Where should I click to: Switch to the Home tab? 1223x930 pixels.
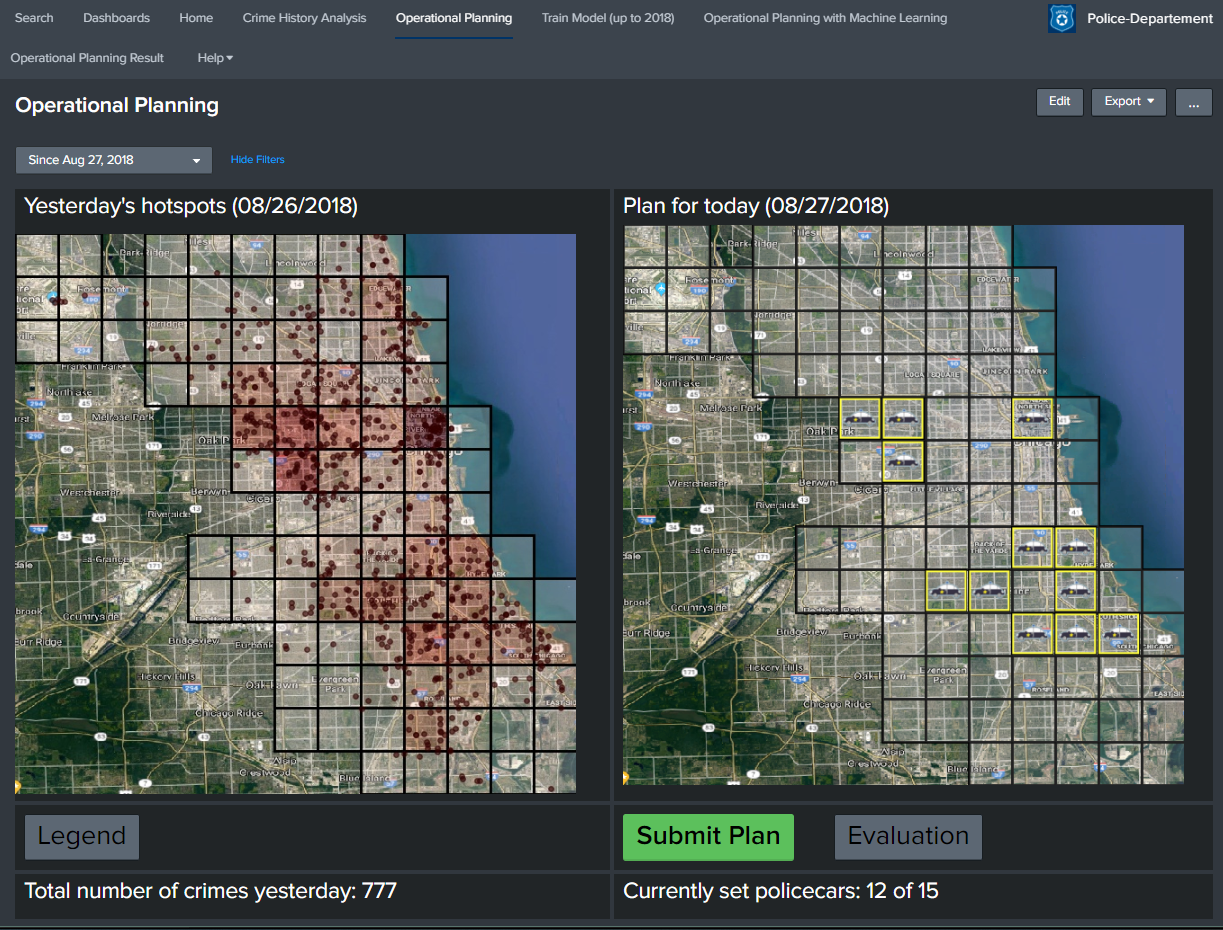tap(196, 18)
